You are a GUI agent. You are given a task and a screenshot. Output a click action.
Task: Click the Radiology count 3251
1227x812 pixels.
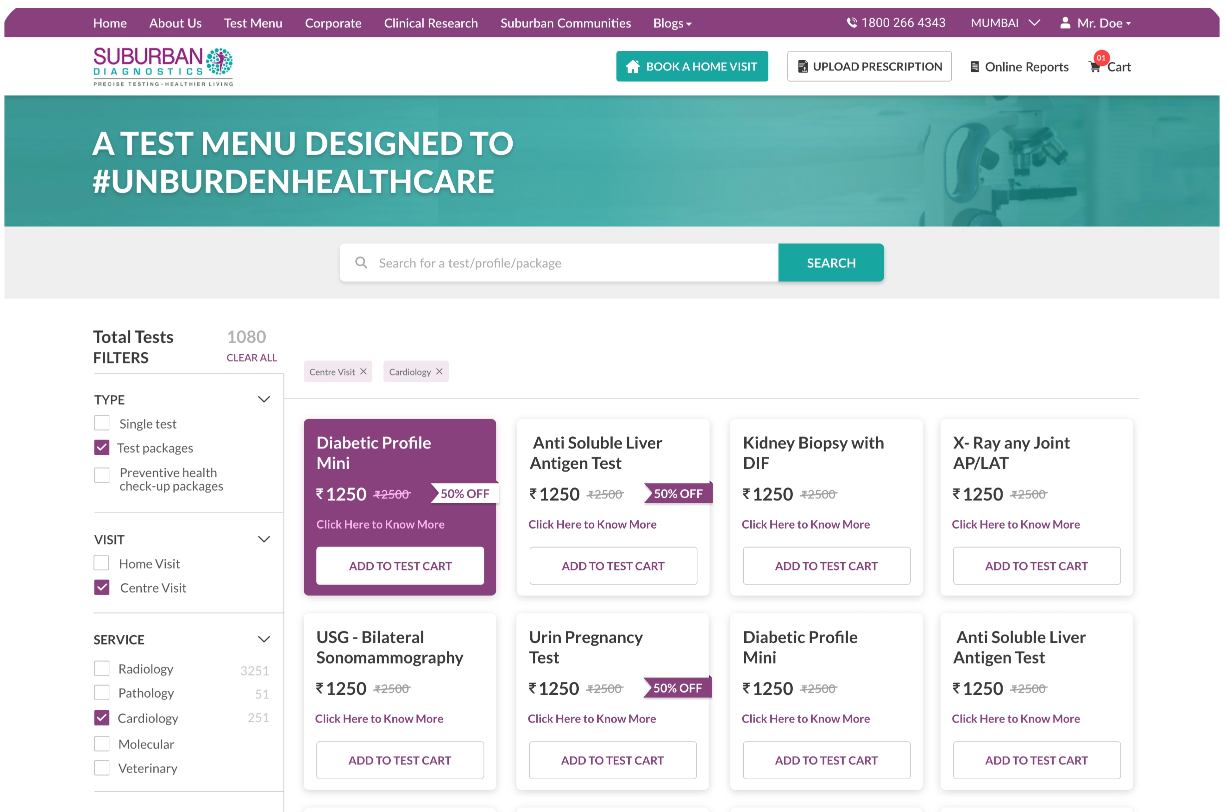[x=255, y=671]
